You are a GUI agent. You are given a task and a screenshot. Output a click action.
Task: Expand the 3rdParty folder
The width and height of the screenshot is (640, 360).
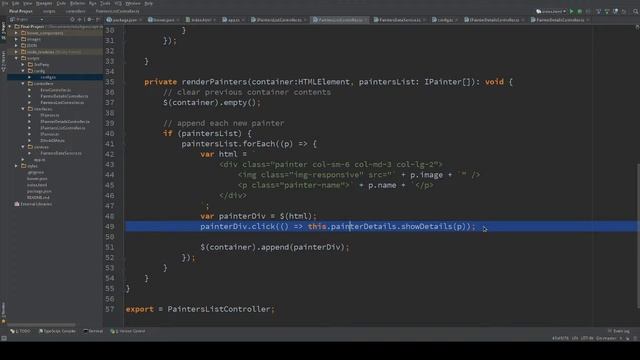point(23,64)
